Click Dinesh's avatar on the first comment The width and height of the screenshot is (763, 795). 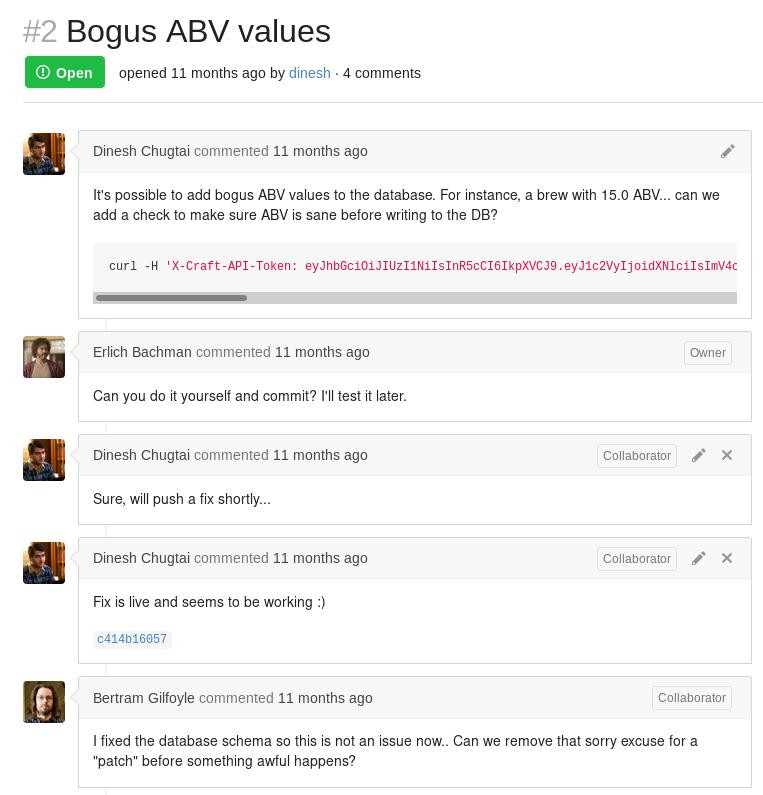click(x=44, y=154)
